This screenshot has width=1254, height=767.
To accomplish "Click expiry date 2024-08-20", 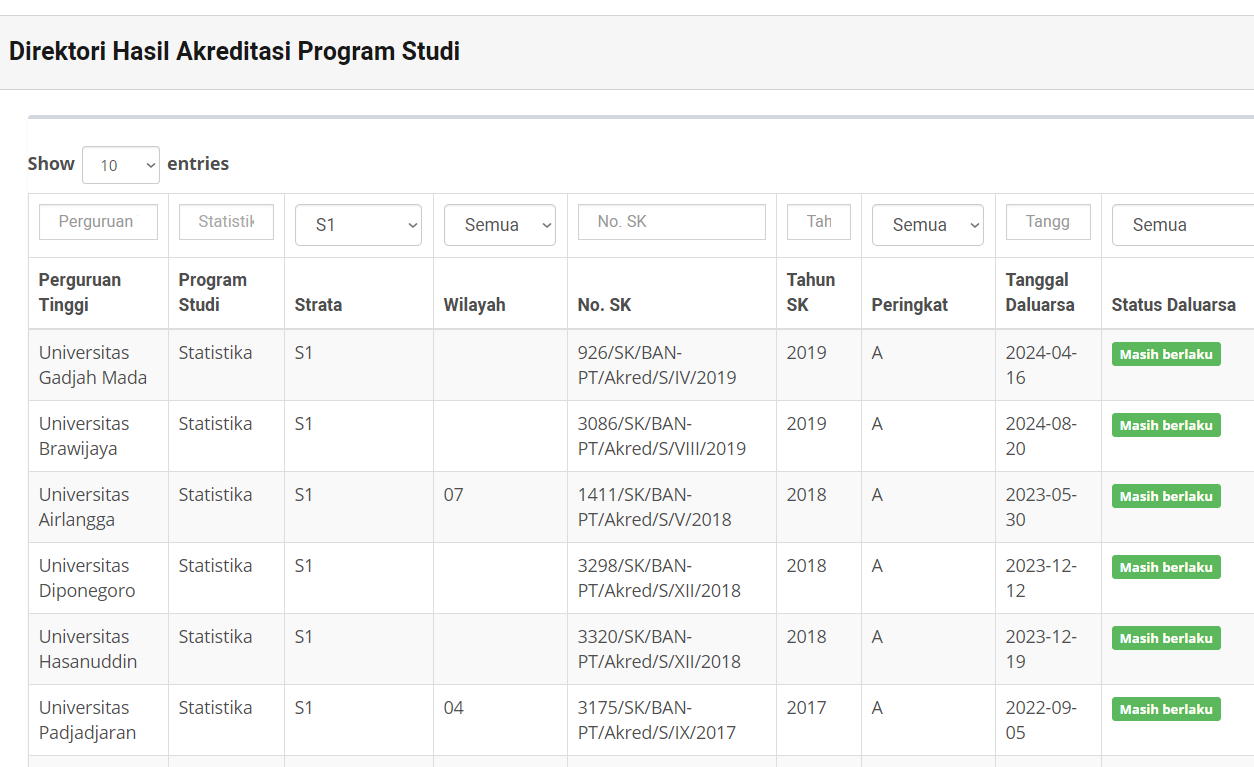I will (x=1041, y=436).
